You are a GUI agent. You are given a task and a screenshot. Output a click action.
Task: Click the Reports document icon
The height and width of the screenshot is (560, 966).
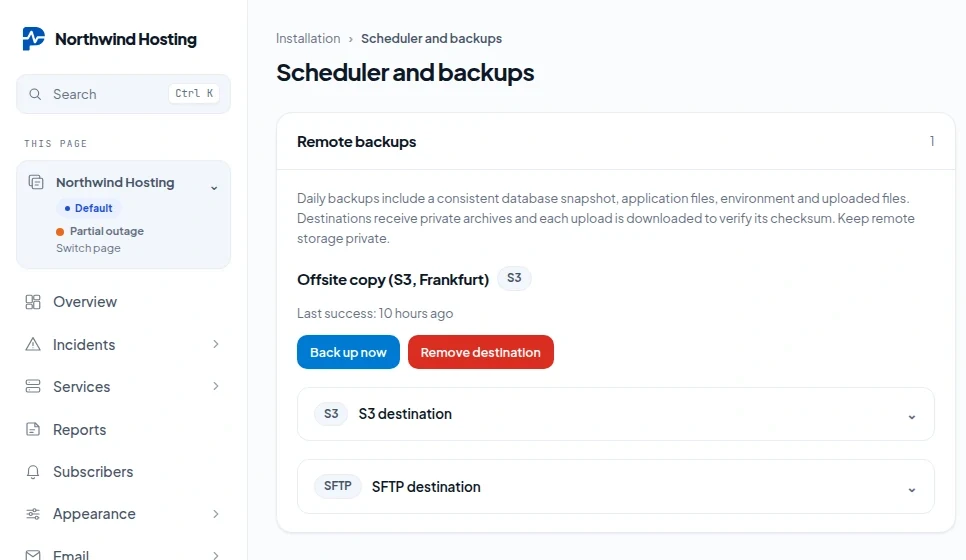click(33, 429)
